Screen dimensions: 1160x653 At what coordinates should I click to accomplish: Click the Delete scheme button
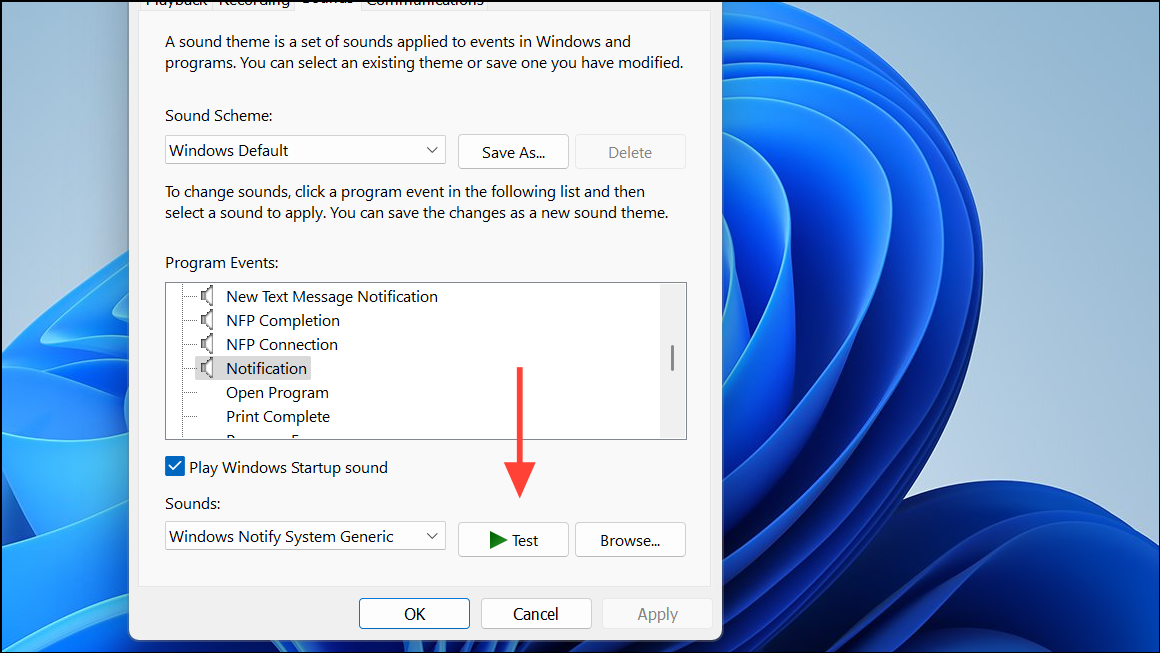(630, 151)
